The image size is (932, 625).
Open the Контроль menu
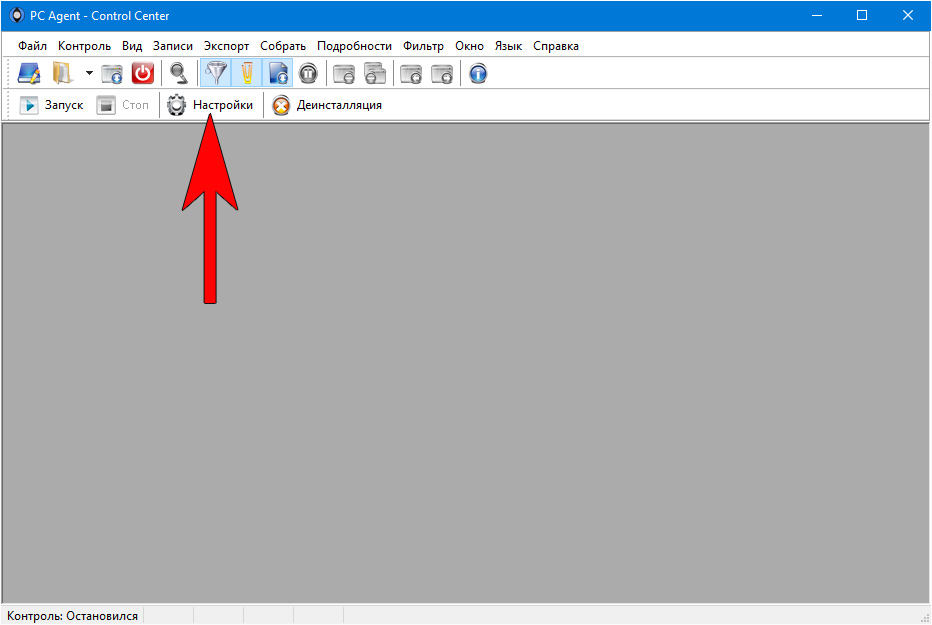point(84,46)
